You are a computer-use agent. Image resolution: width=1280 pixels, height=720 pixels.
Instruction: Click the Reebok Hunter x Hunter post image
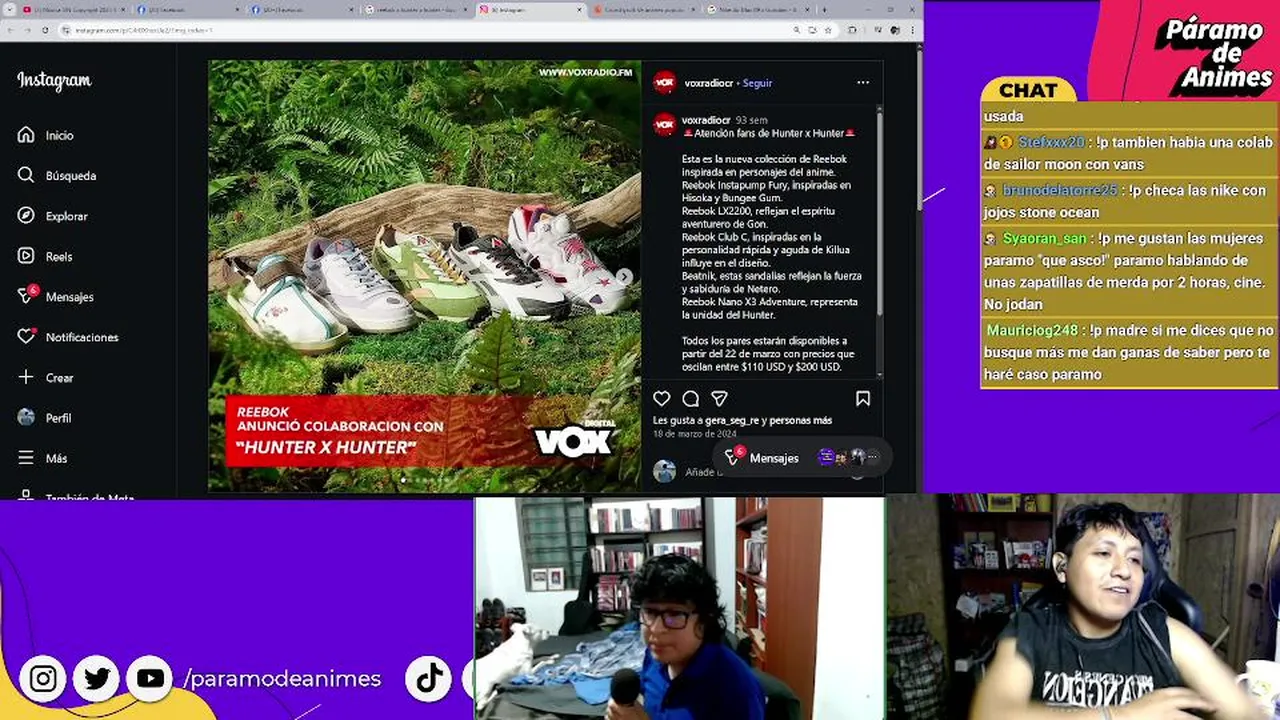424,276
